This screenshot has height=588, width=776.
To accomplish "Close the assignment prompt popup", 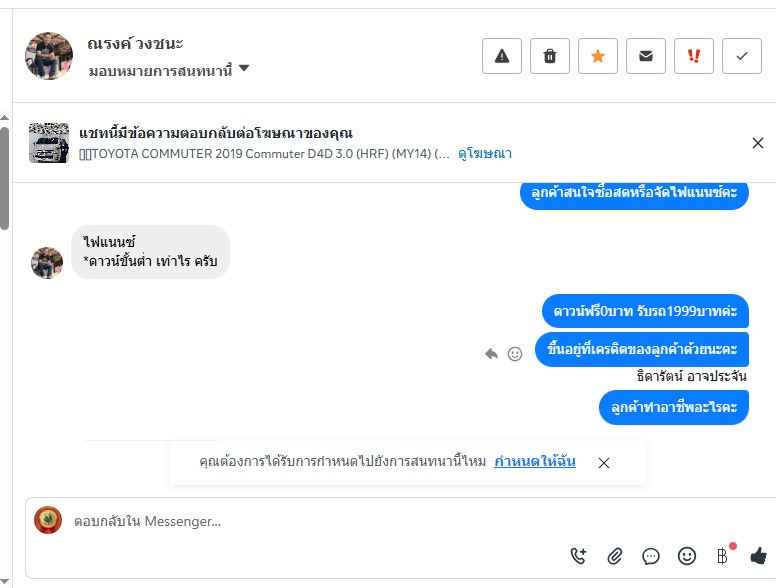I will 604,463.
